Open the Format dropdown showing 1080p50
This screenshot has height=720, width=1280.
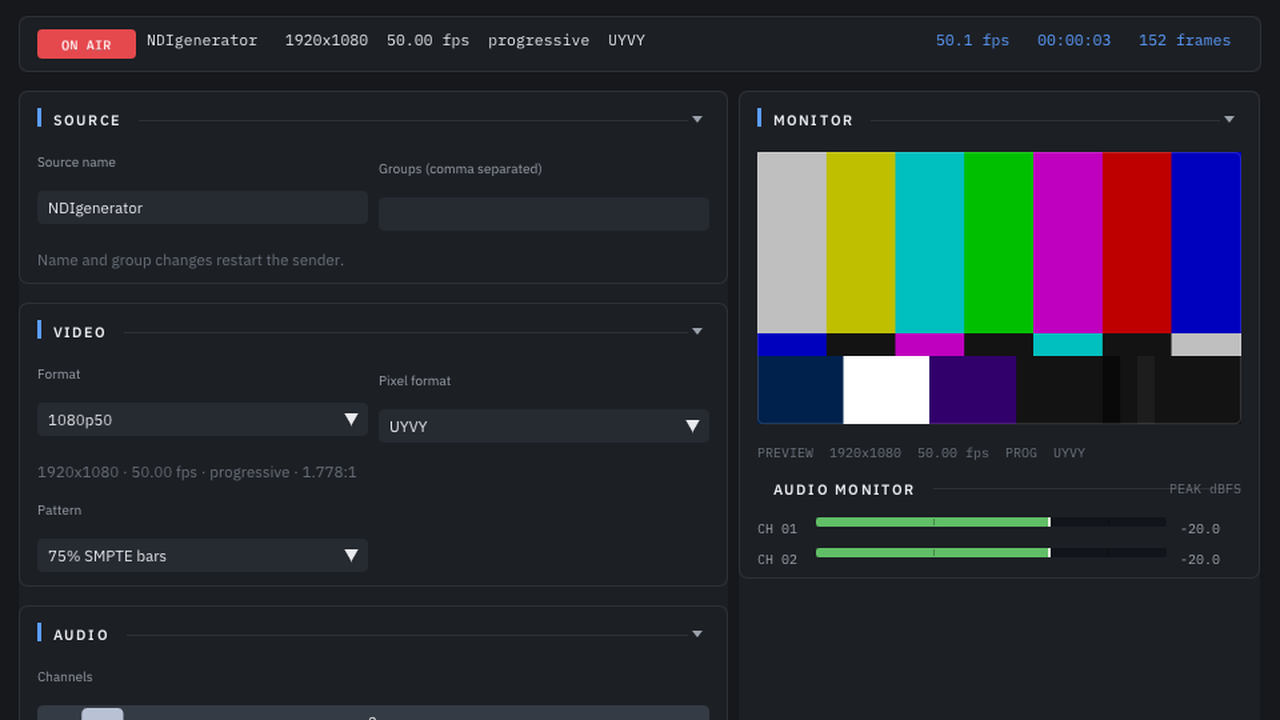(203, 420)
